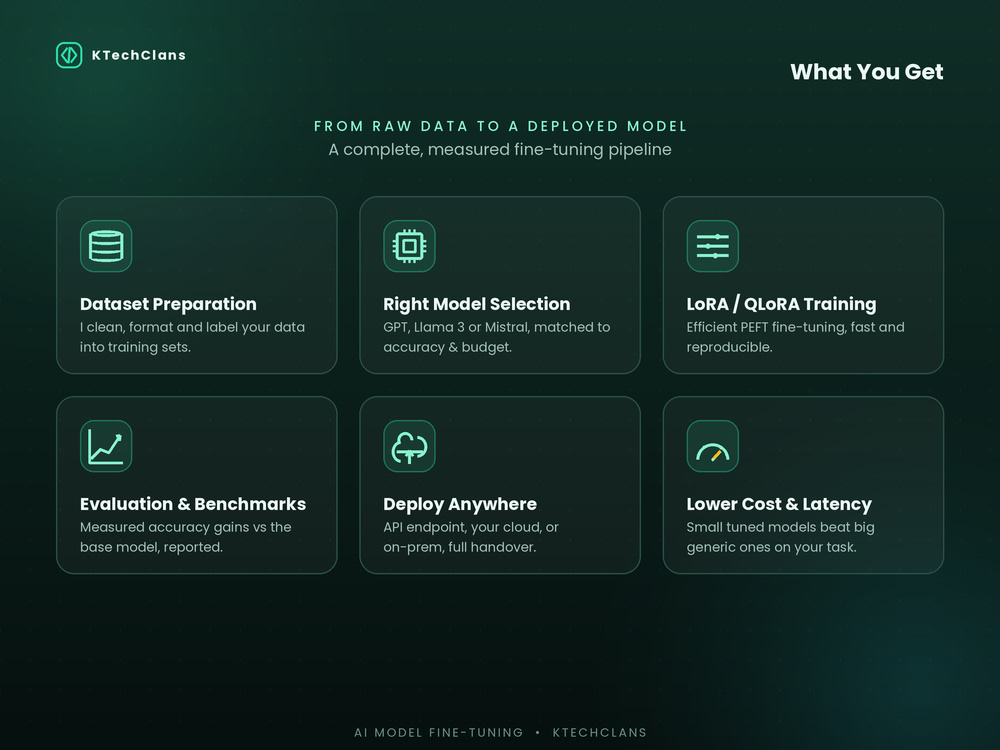Click 'A complete, measured fine-tuning pipeline' subtitle

coord(500,150)
